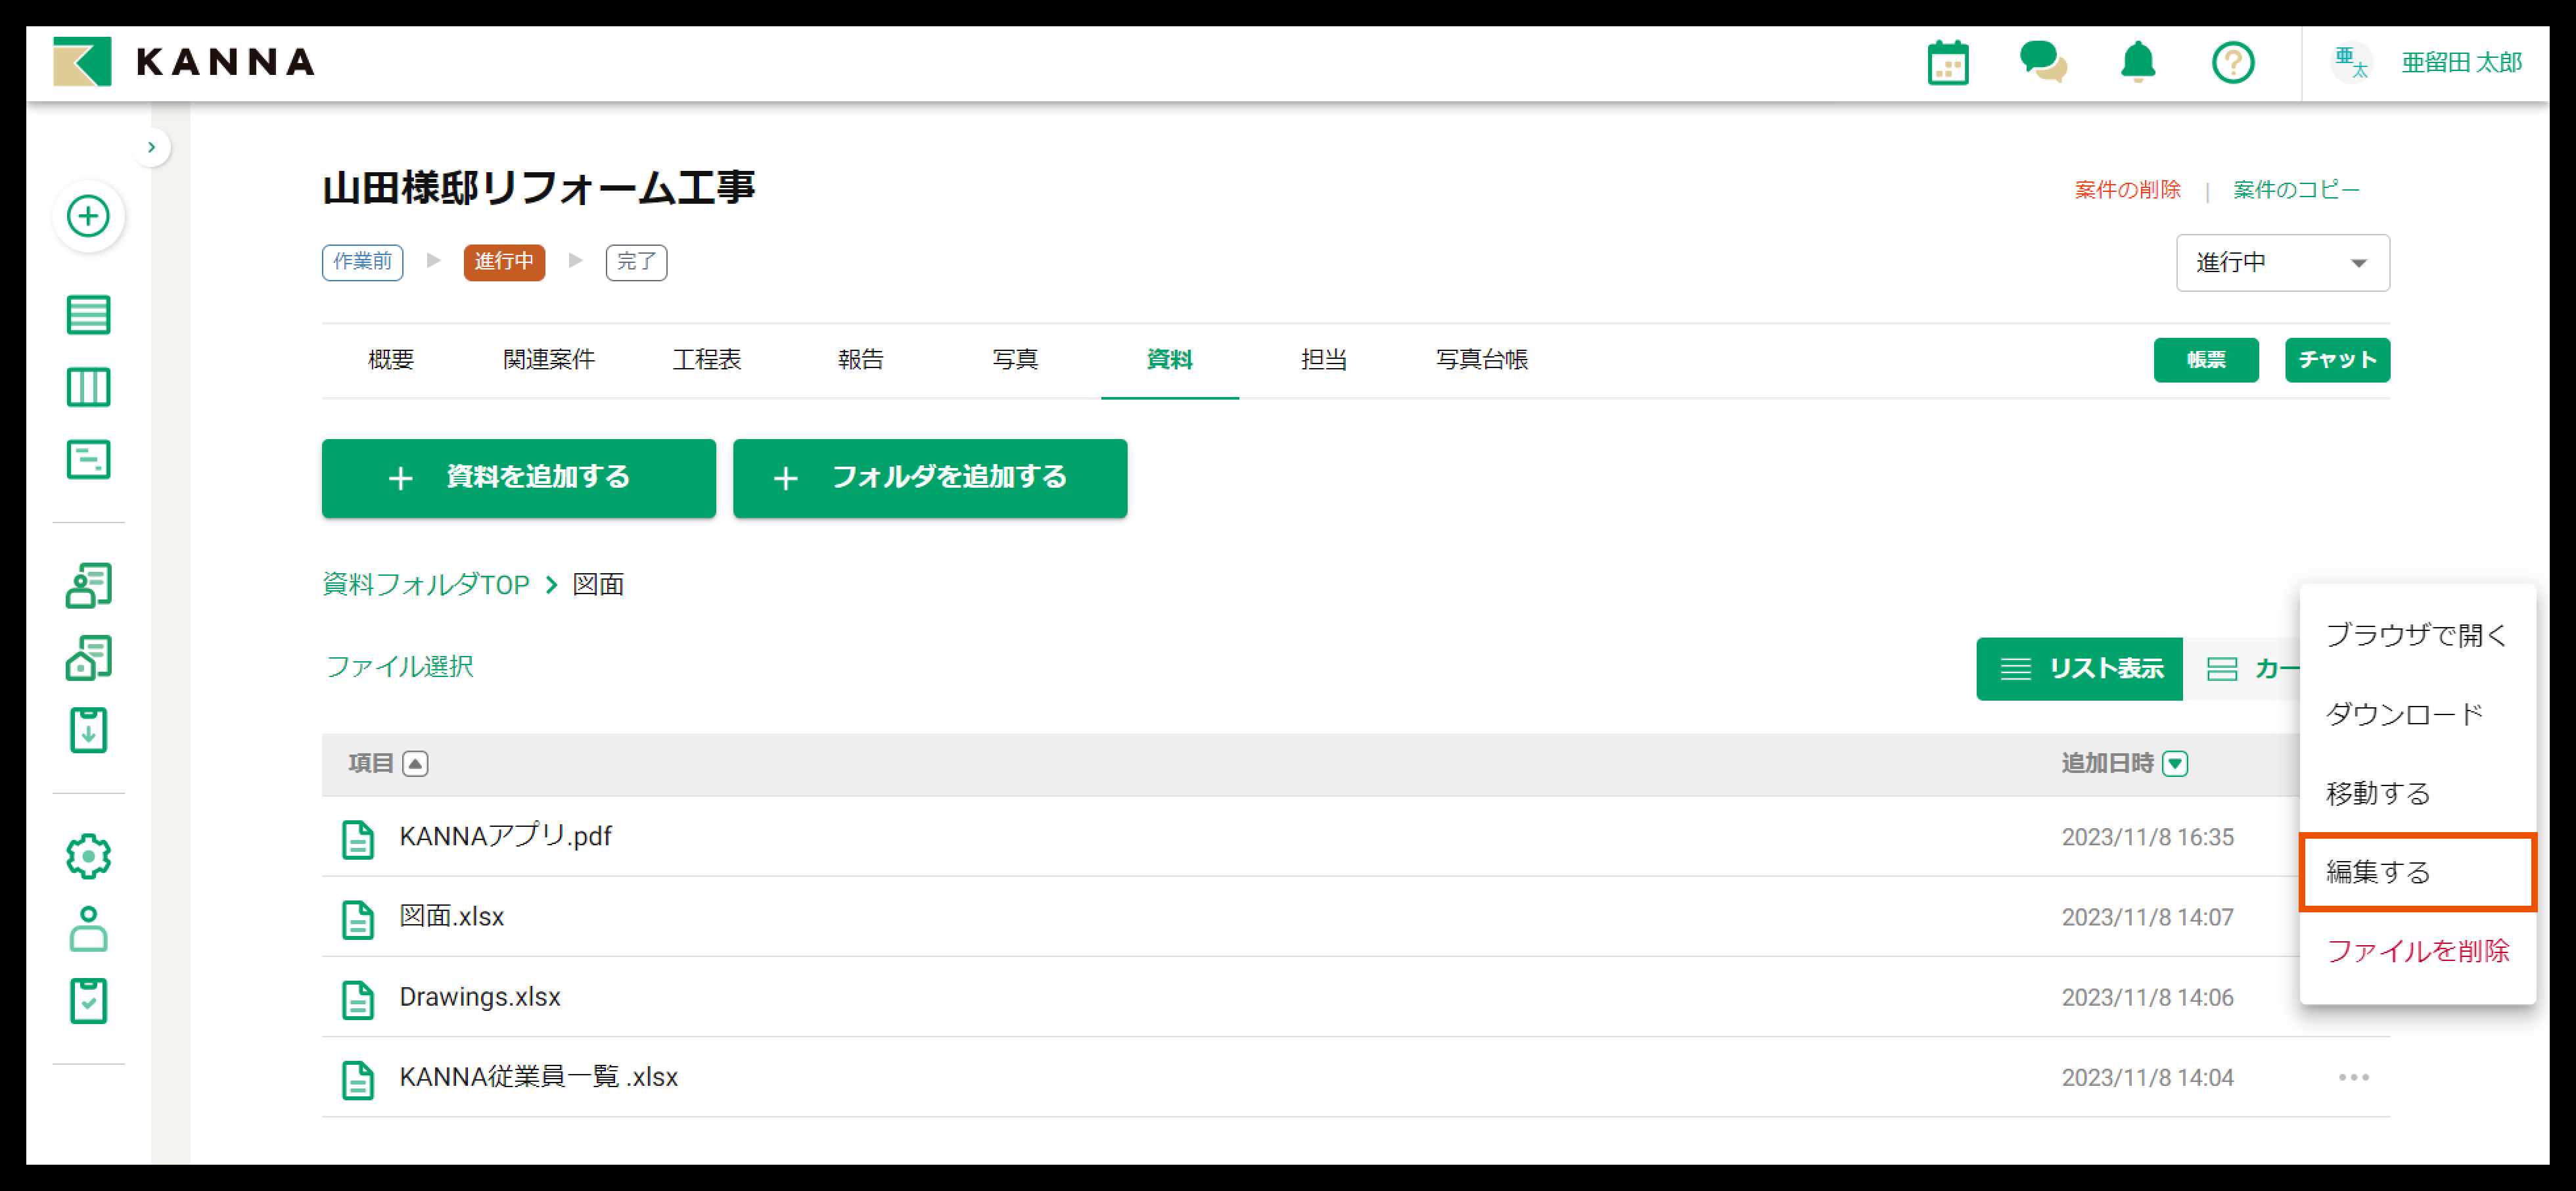Open the file KANNAアプリ.pdf
The width and height of the screenshot is (2576, 1191).
tap(505, 837)
